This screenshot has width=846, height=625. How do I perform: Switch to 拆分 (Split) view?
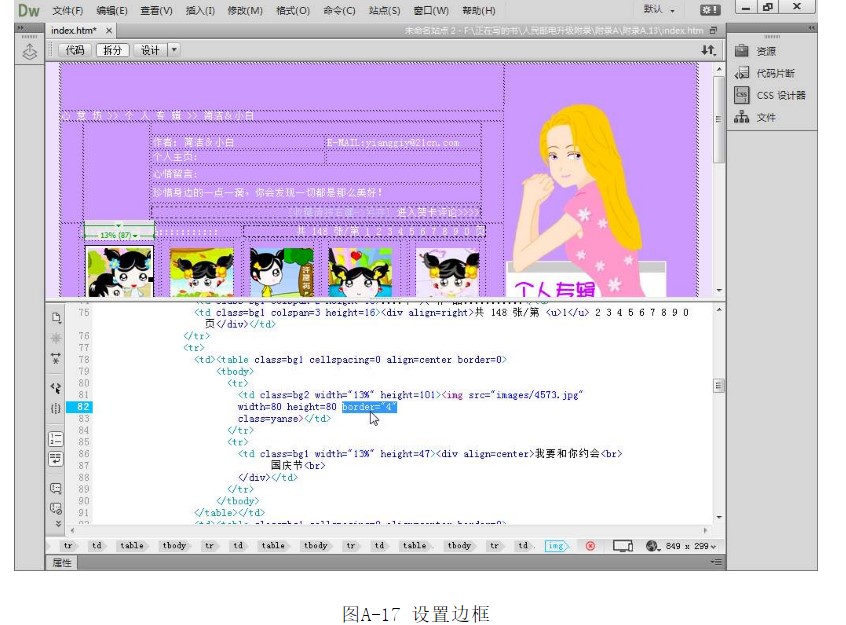pyautogui.click(x=112, y=49)
